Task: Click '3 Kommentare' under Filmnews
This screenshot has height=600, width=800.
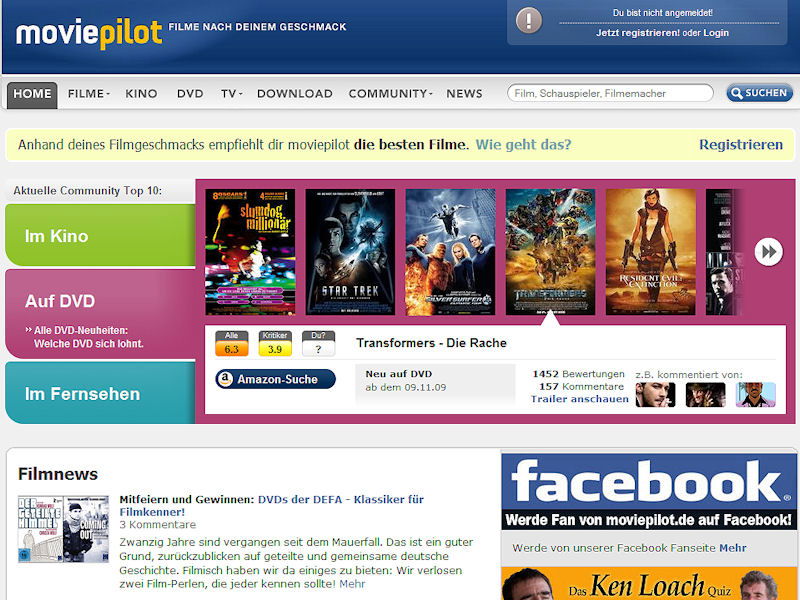Action: point(158,524)
